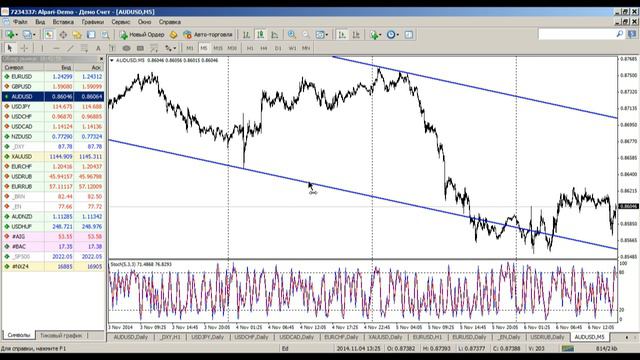Expand the Periodicity clock dropdown arrow
640x360 pixels.
[x=398, y=35]
